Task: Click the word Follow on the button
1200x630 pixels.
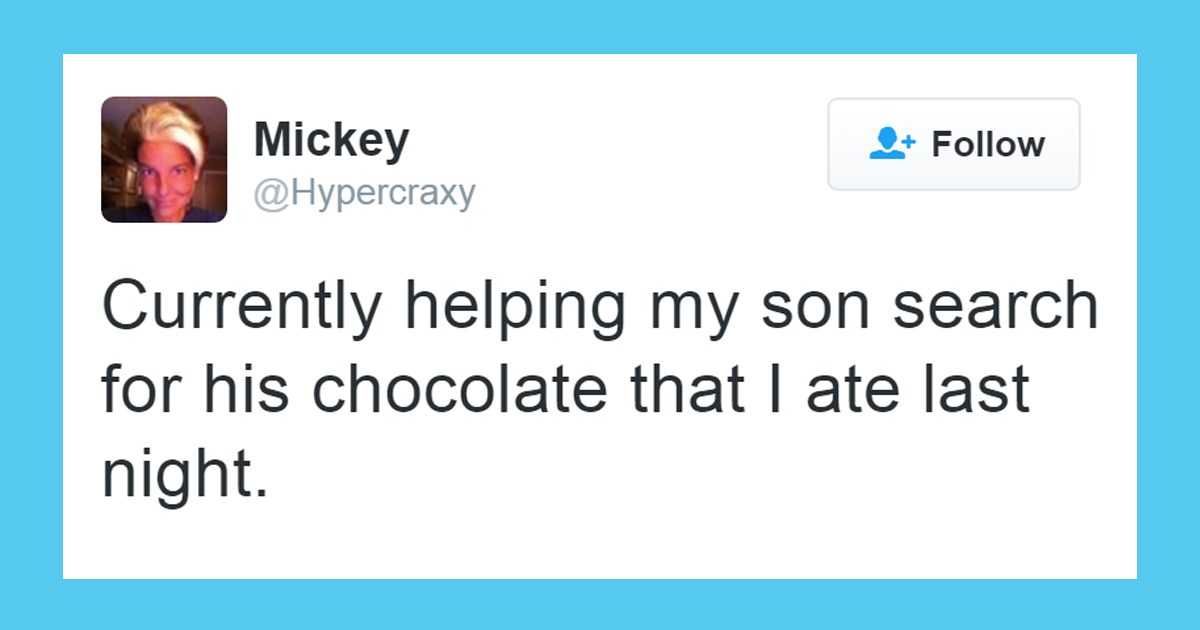Action: point(988,144)
